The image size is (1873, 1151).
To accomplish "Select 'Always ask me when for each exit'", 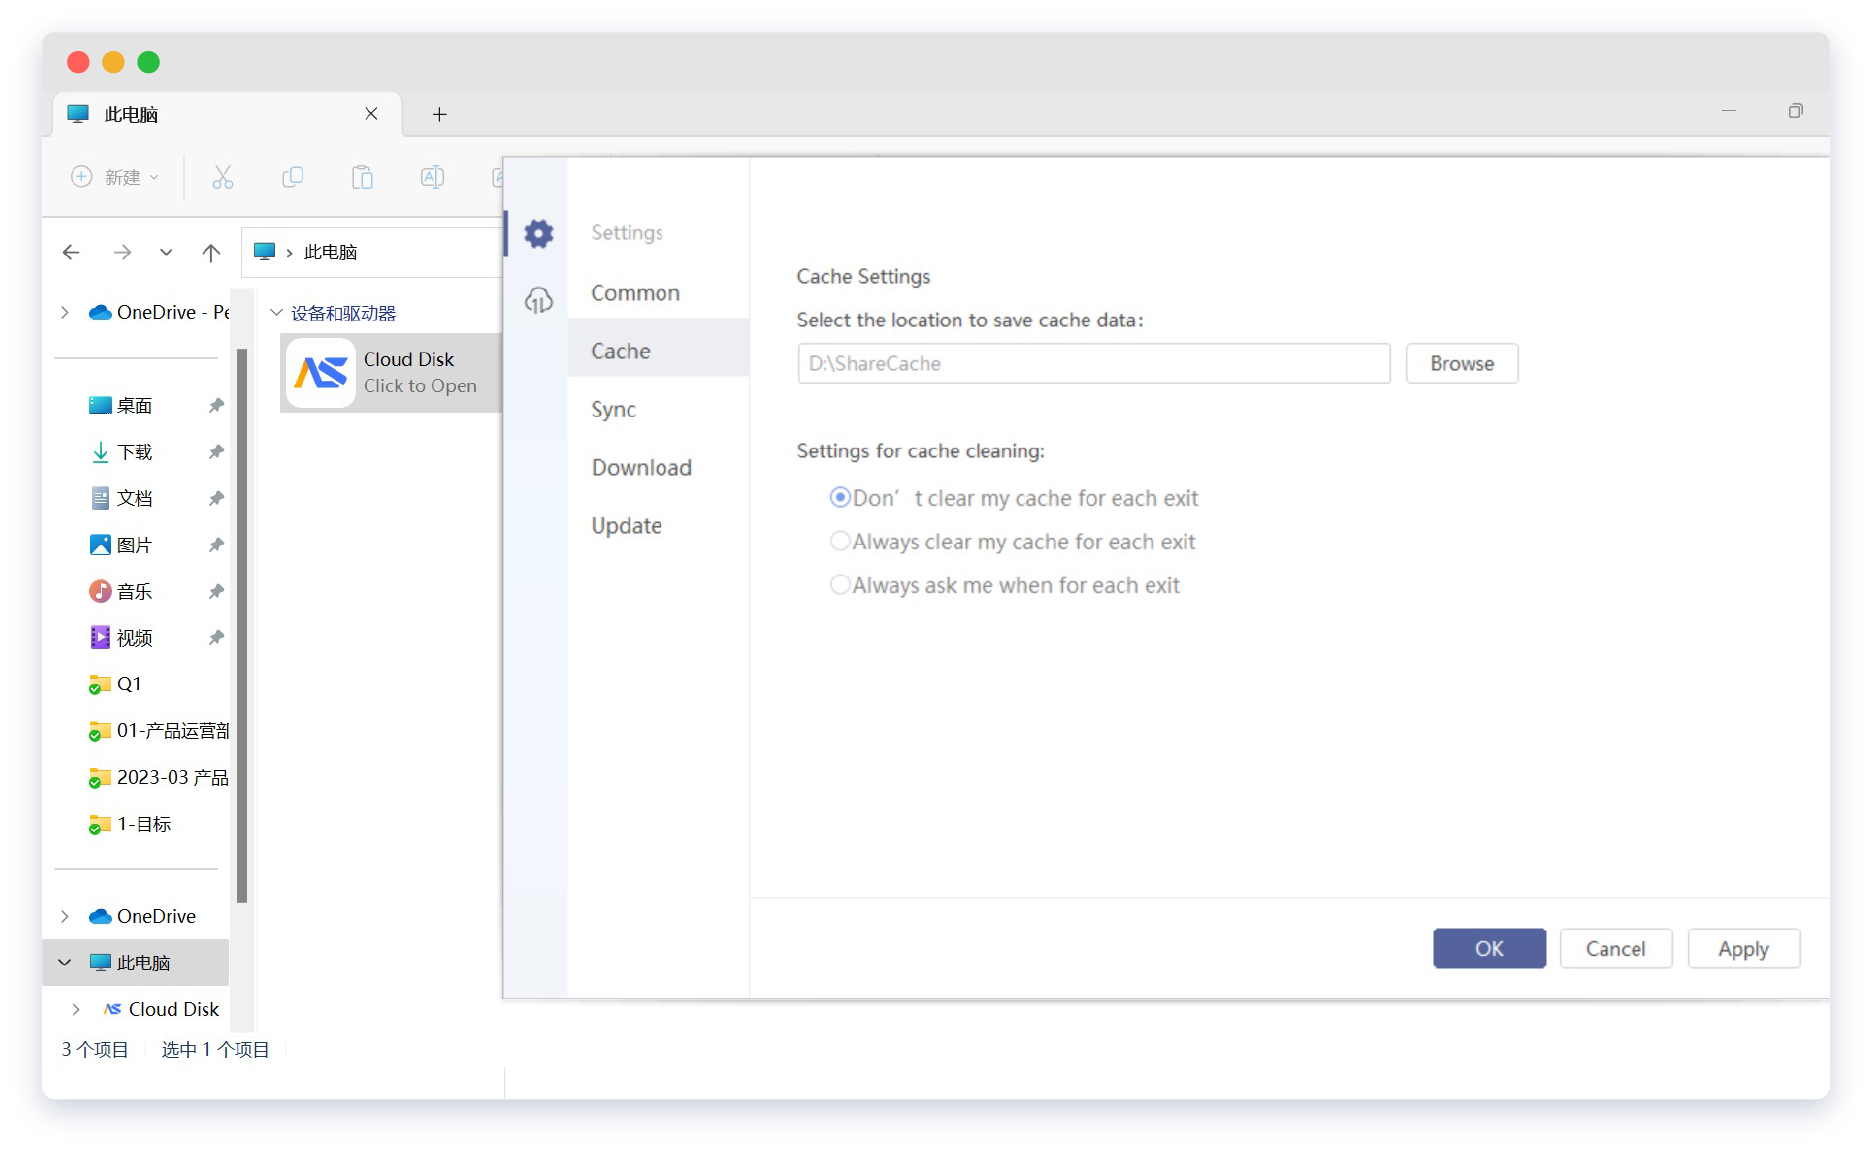I will (x=841, y=584).
